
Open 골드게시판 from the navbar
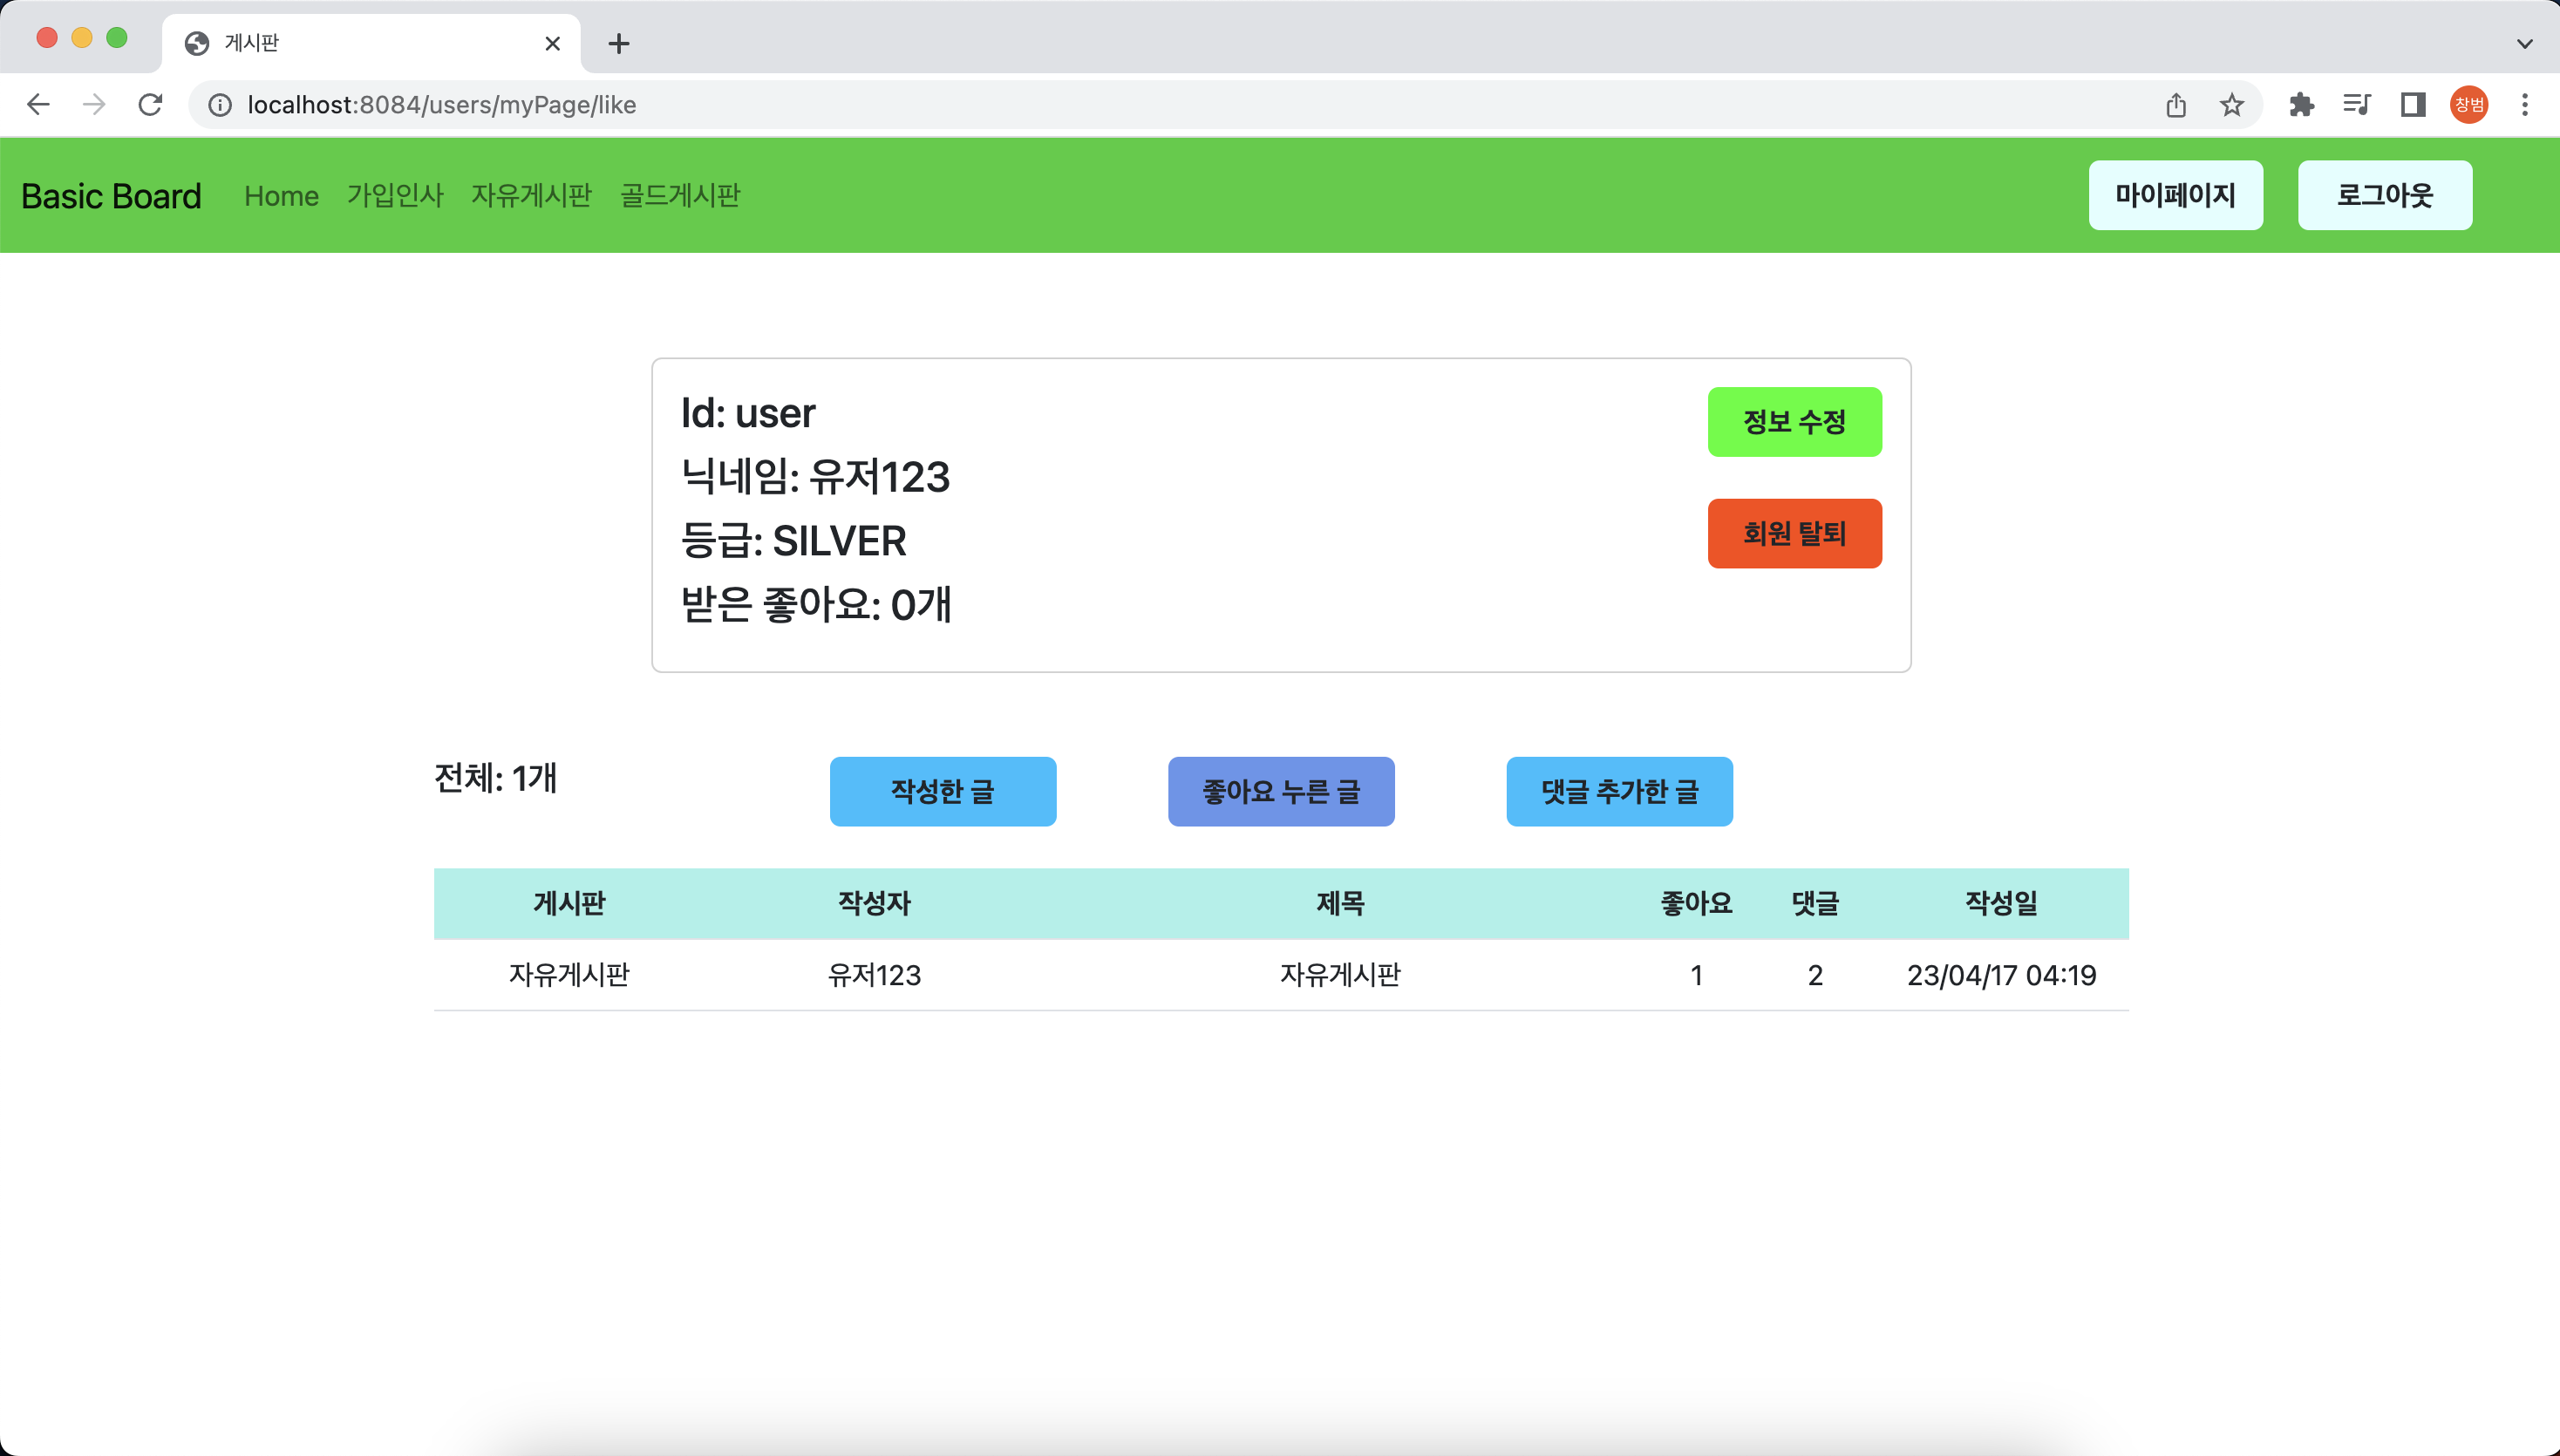[x=680, y=196]
